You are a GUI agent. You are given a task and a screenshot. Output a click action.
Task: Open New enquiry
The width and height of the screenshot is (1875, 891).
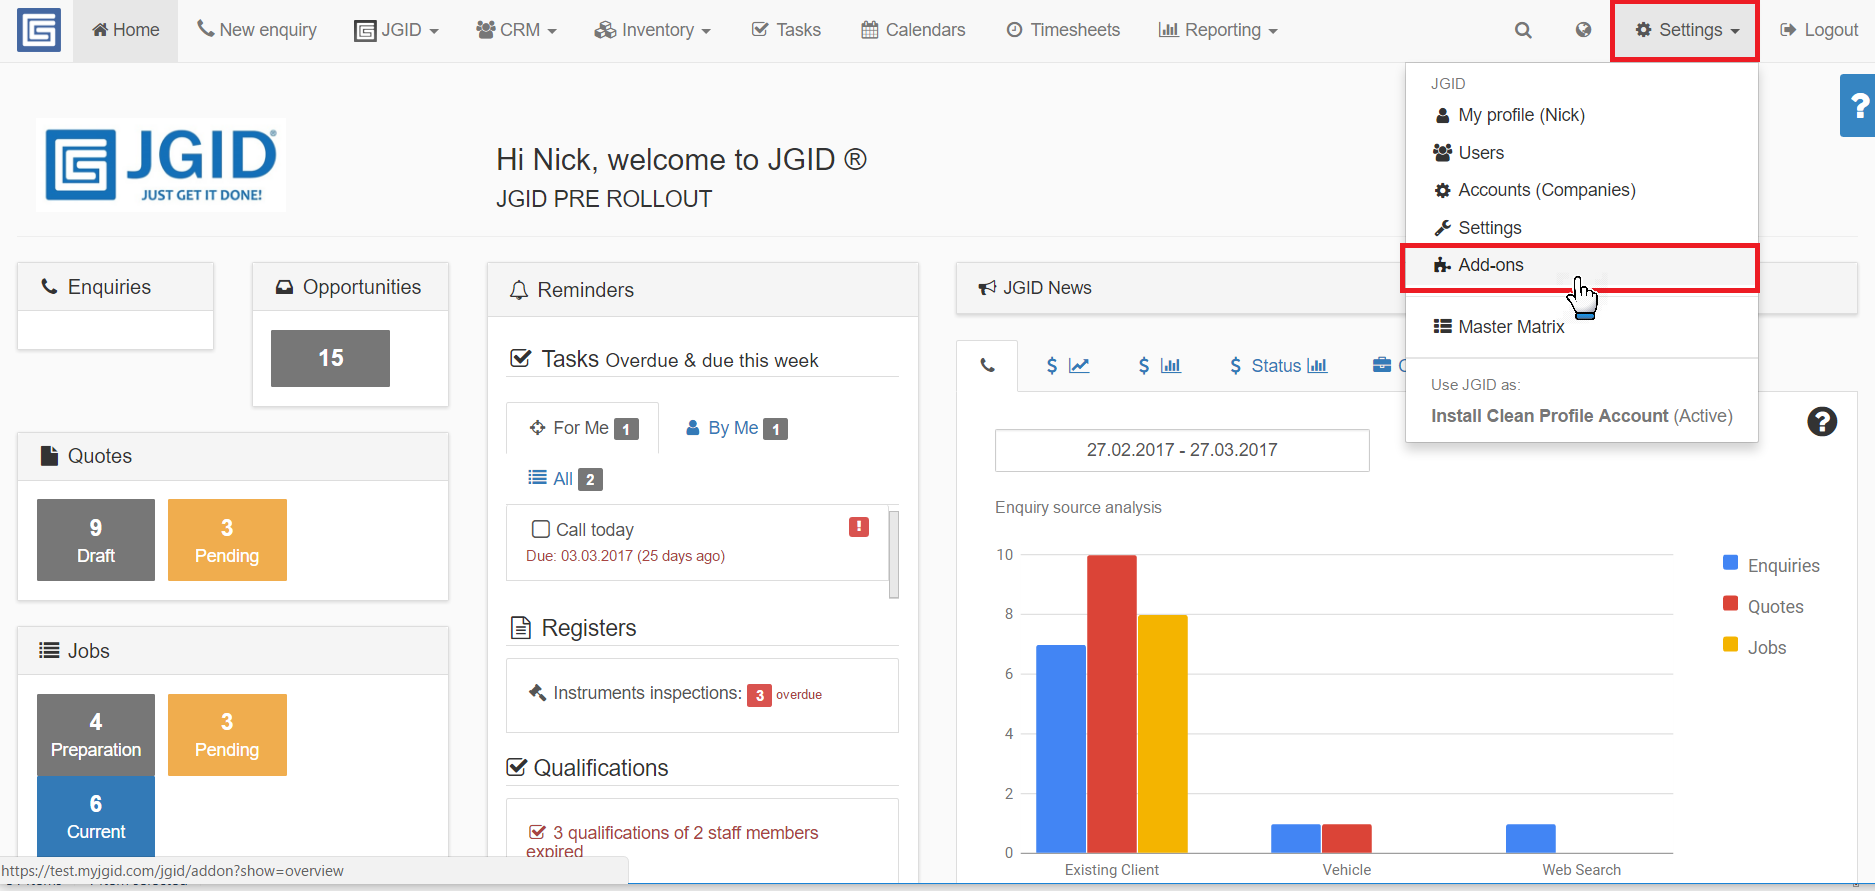[x=257, y=30]
